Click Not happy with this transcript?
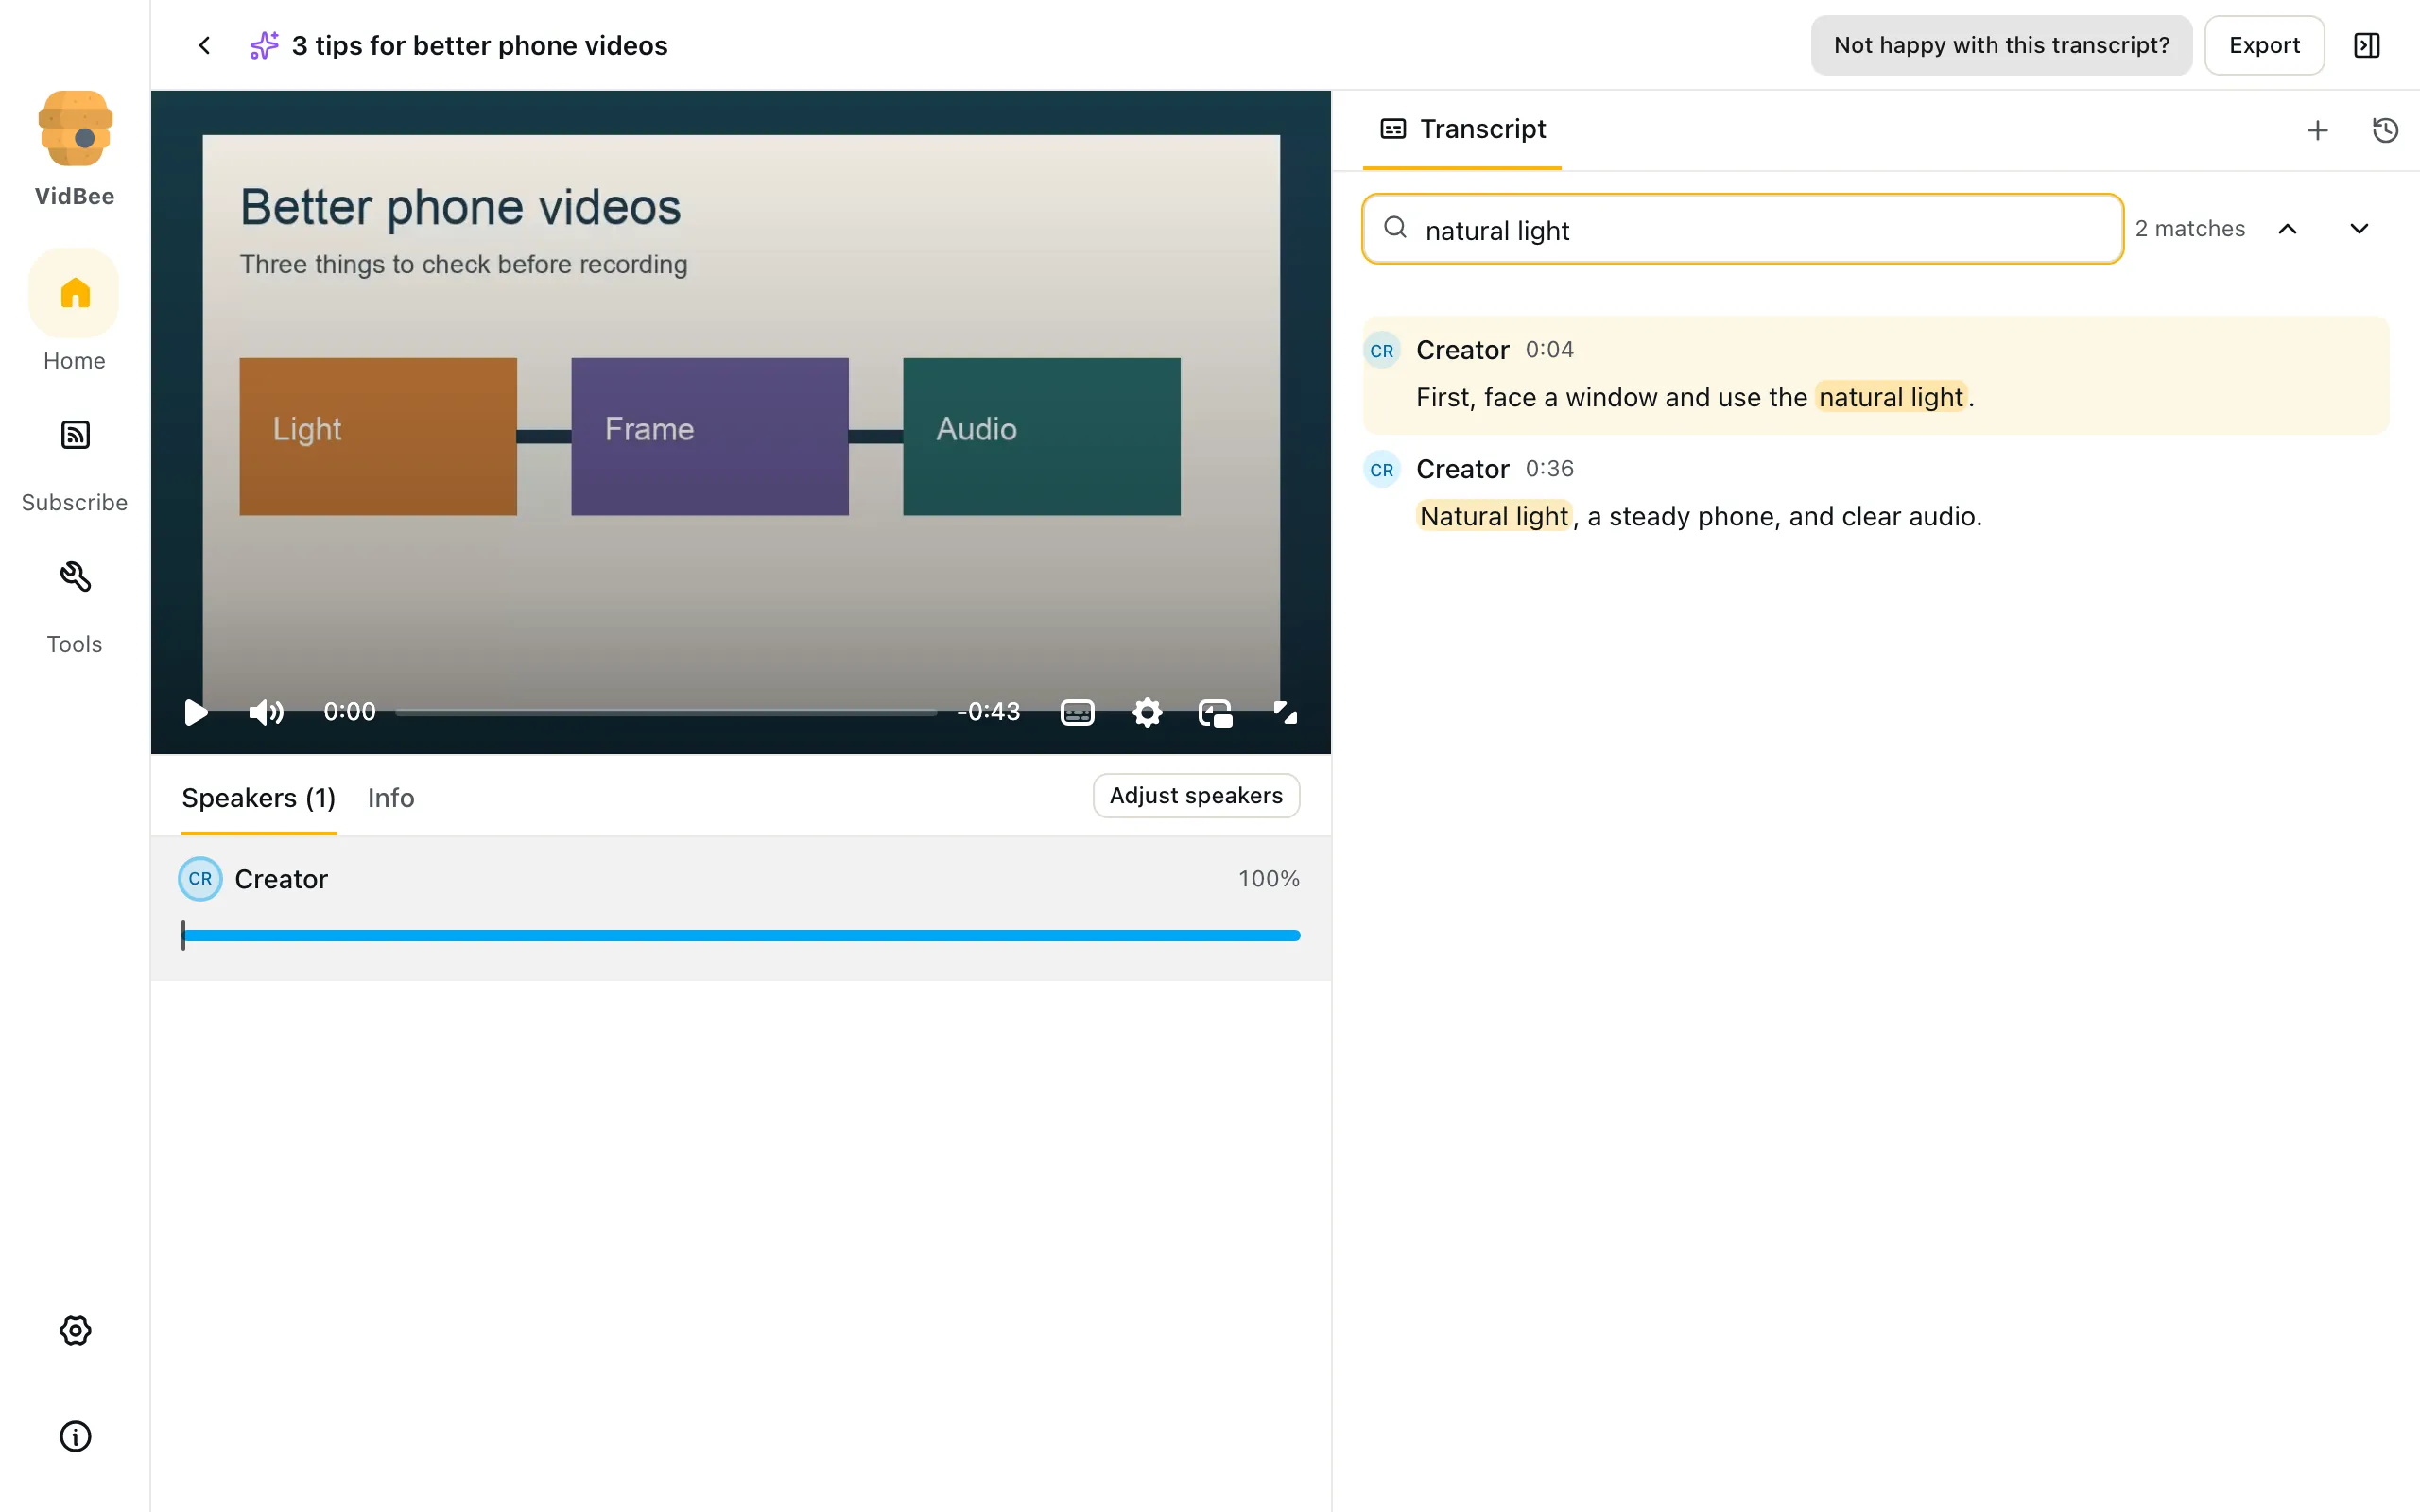 pyautogui.click(x=2001, y=45)
